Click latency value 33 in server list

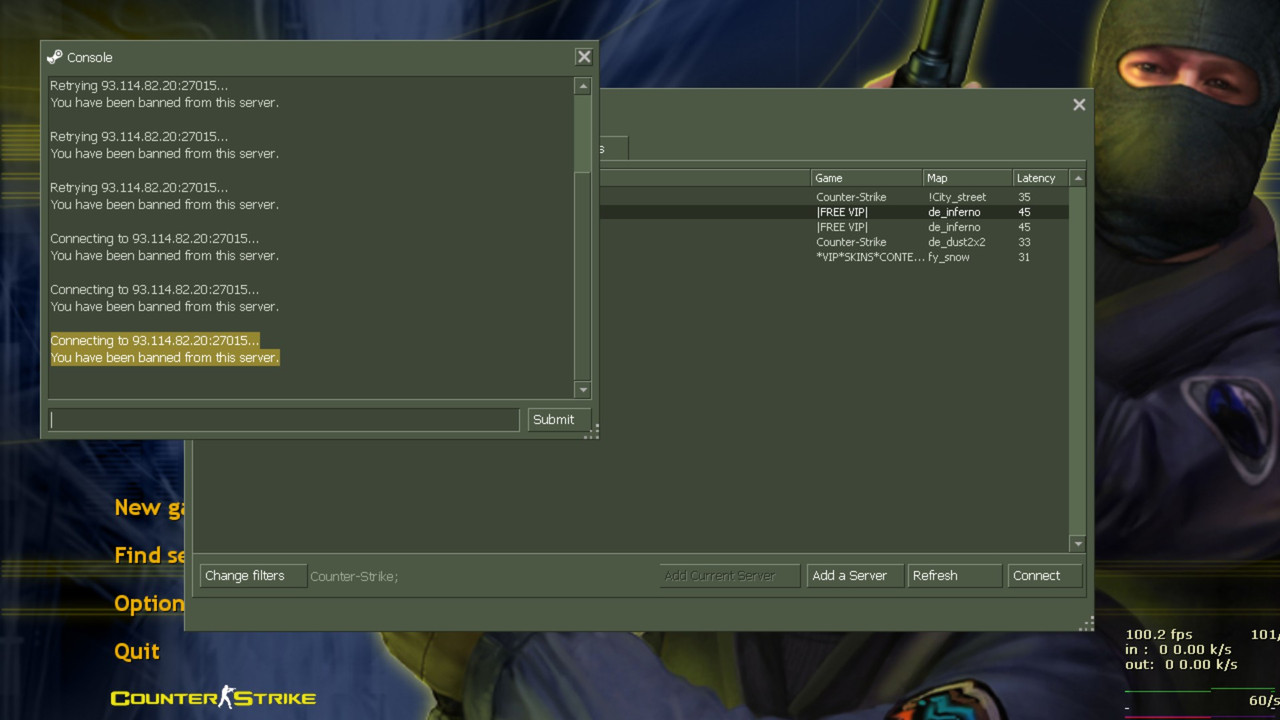tap(1024, 242)
